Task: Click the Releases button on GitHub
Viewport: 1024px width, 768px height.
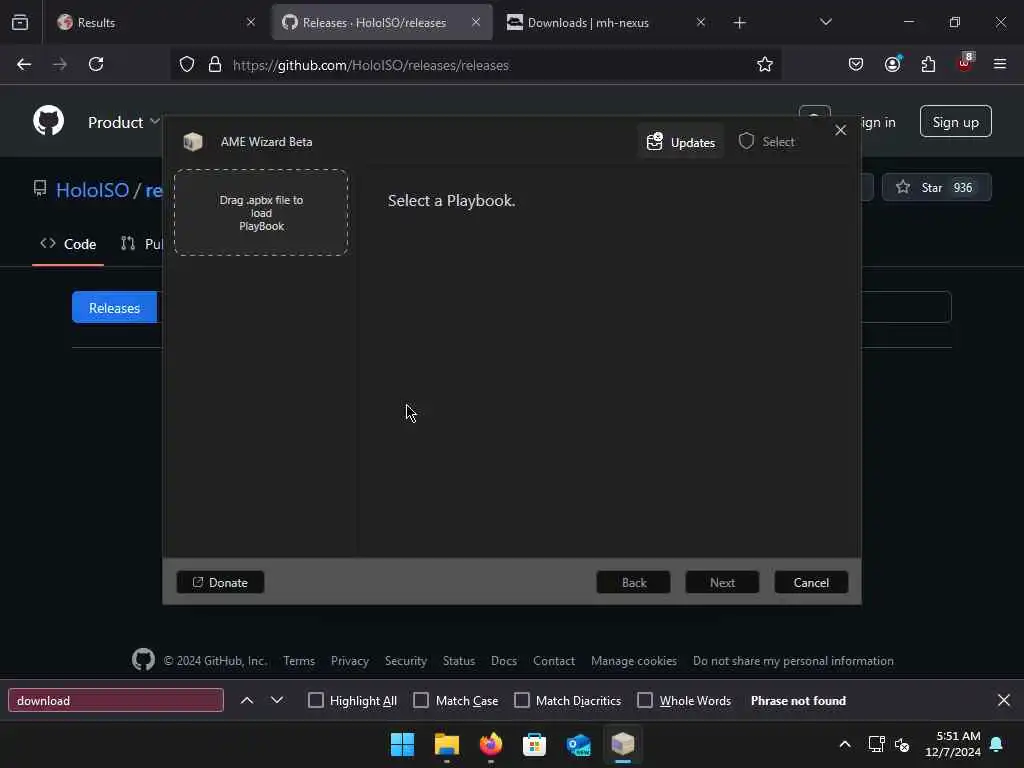Action: tap(114, 308)
